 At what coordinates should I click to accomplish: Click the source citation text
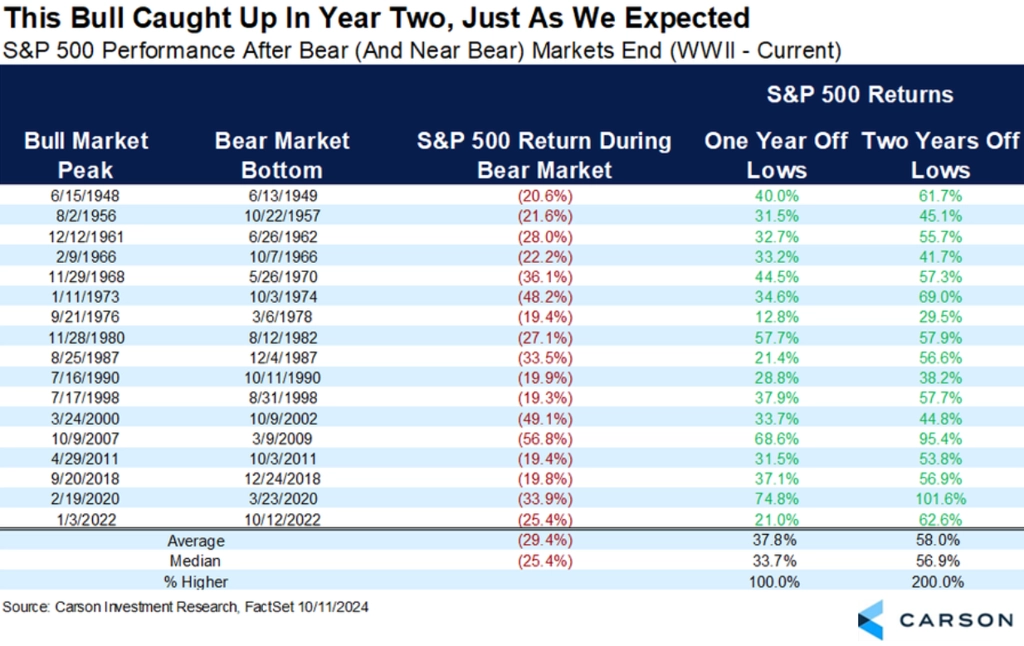185,607
